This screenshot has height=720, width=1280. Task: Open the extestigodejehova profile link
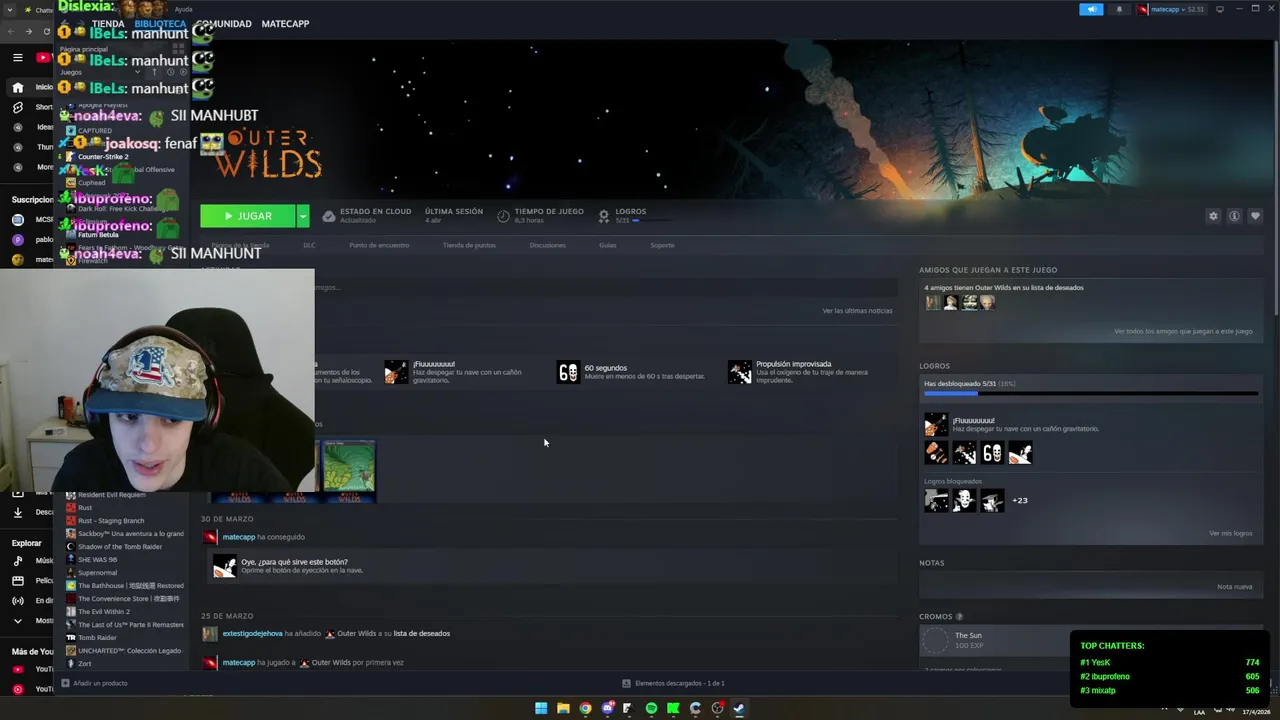252,633
